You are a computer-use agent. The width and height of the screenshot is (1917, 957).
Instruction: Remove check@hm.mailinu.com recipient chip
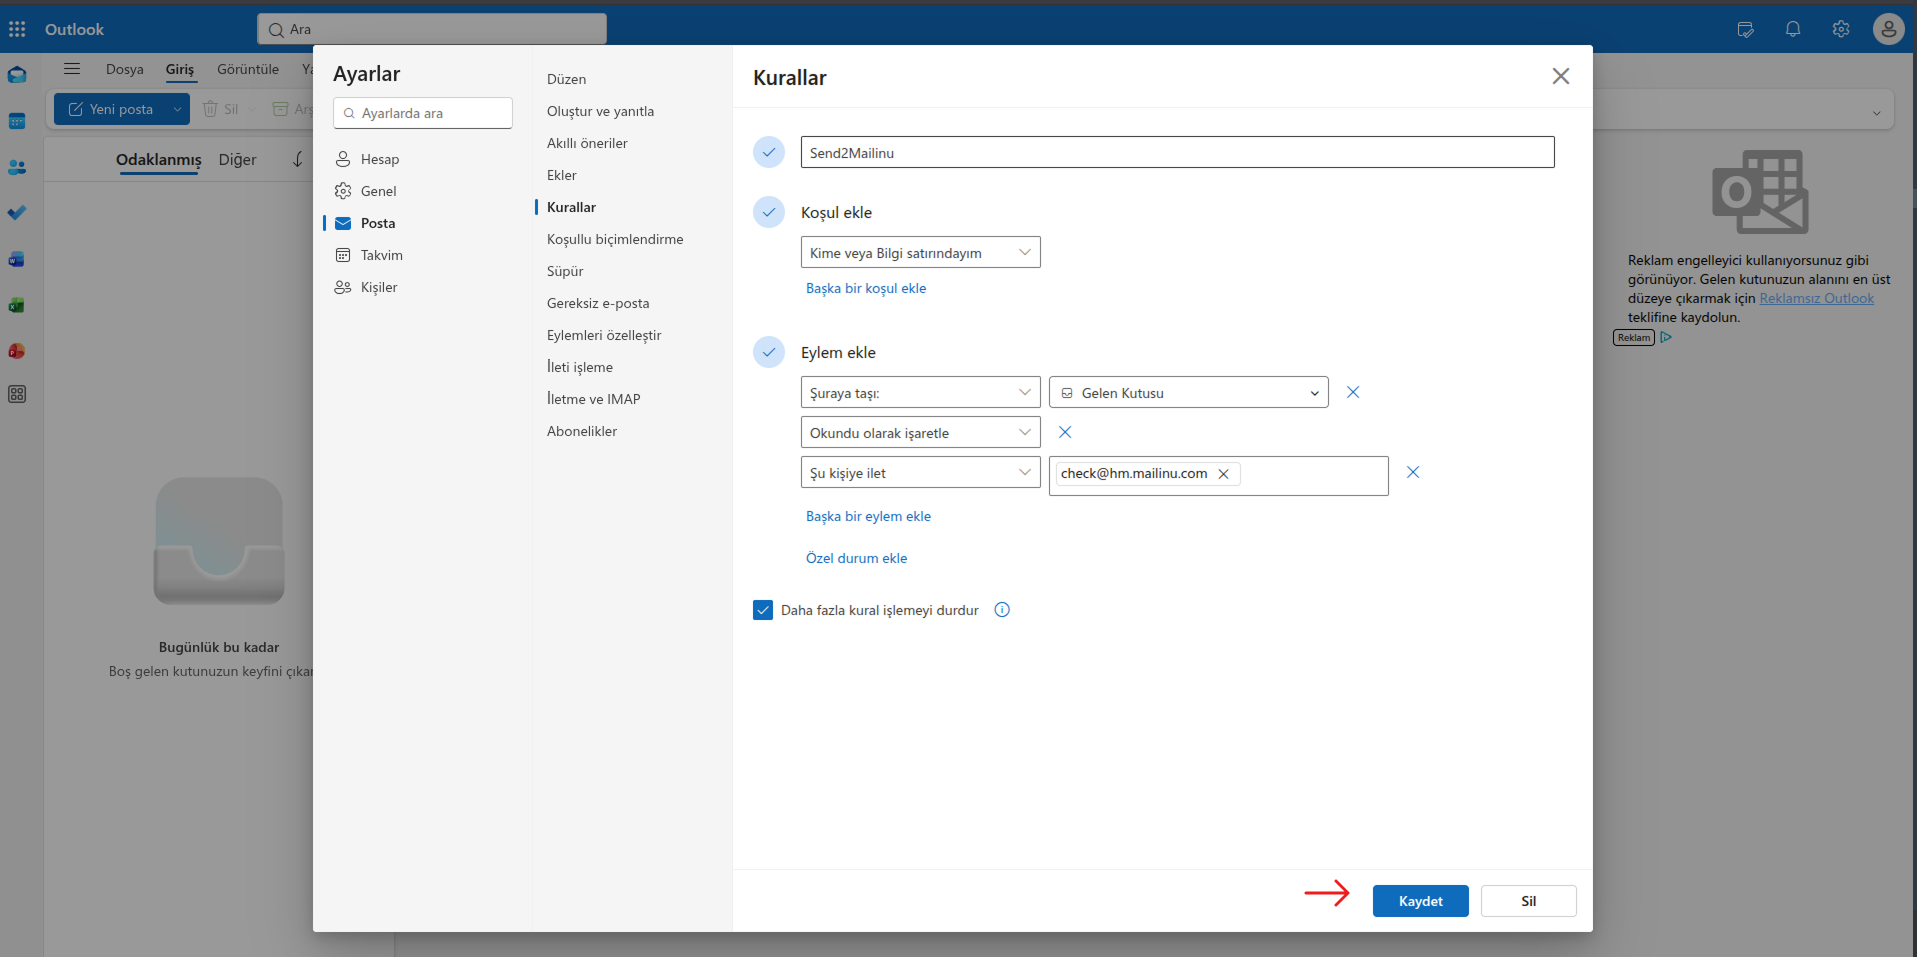tap(1223, 474)
